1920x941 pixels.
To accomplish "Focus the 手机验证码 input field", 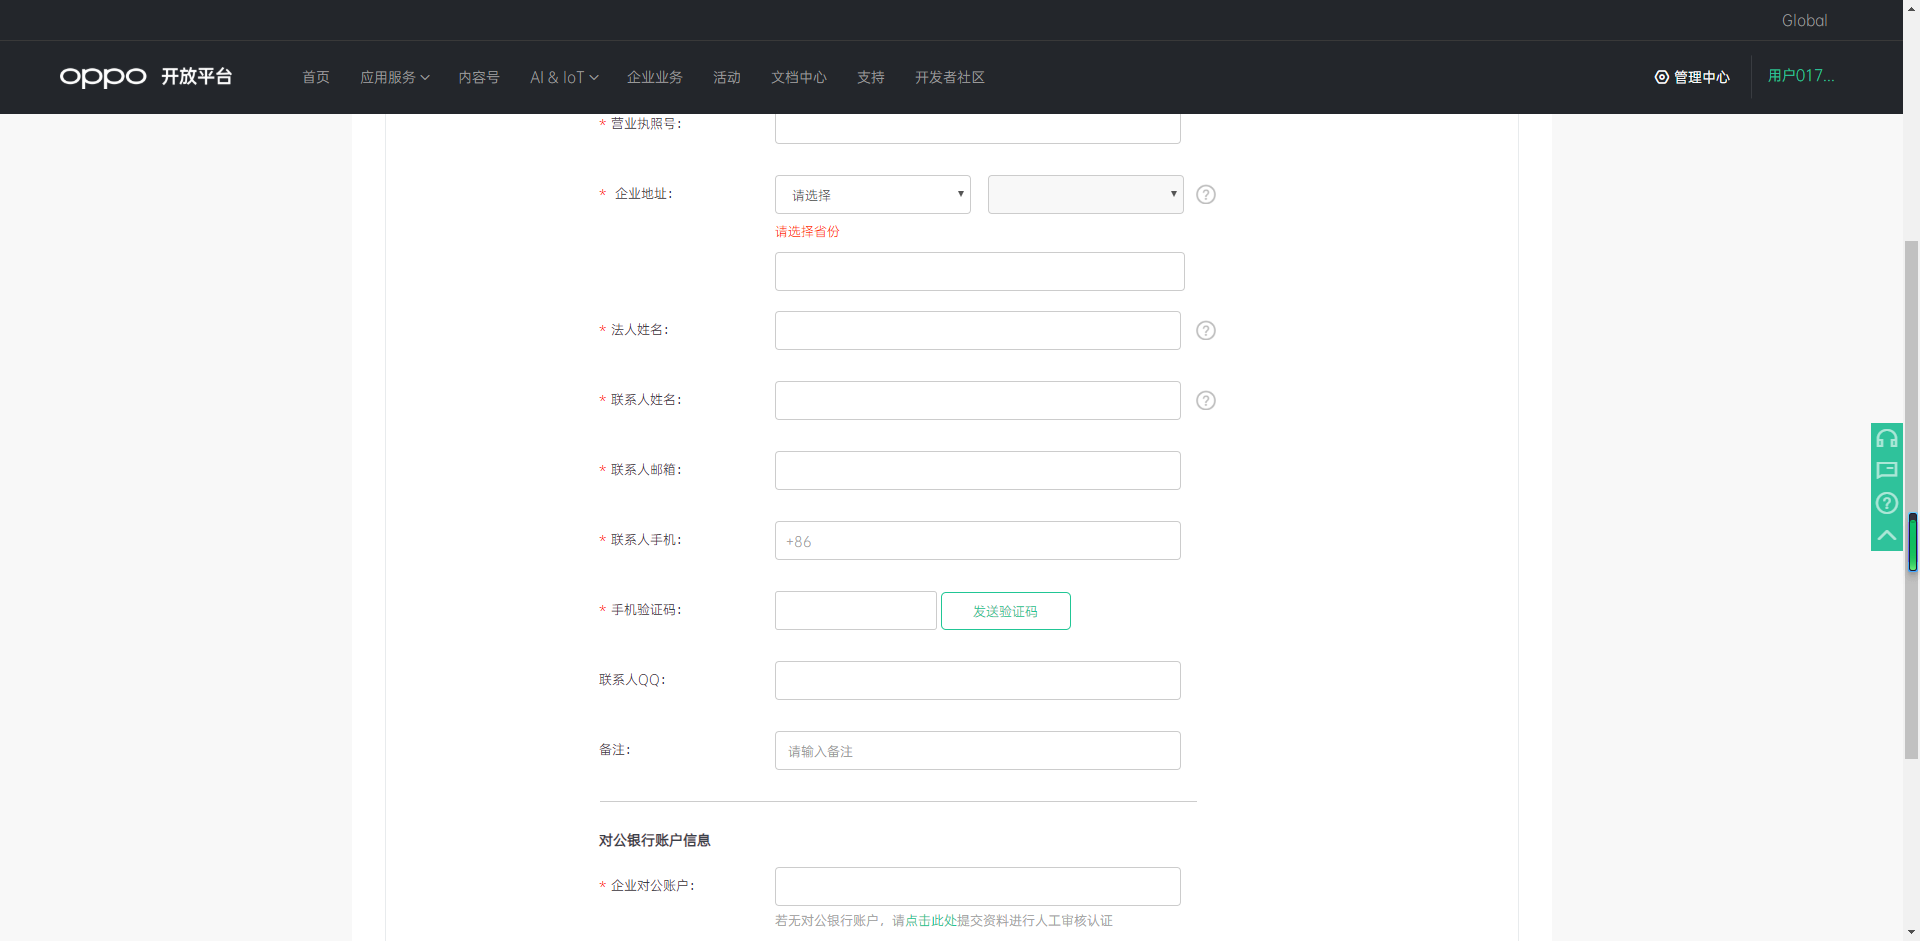I will pos(856,611).
